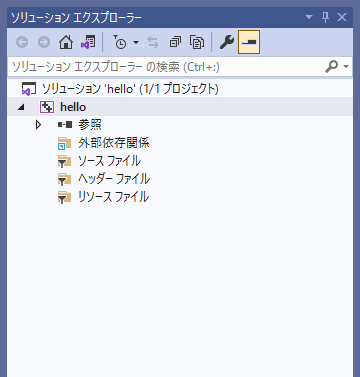The height and width of the screenshot is (377, 360).
Task: Open Properties with the wrench icon
Action: click(227, 42)
